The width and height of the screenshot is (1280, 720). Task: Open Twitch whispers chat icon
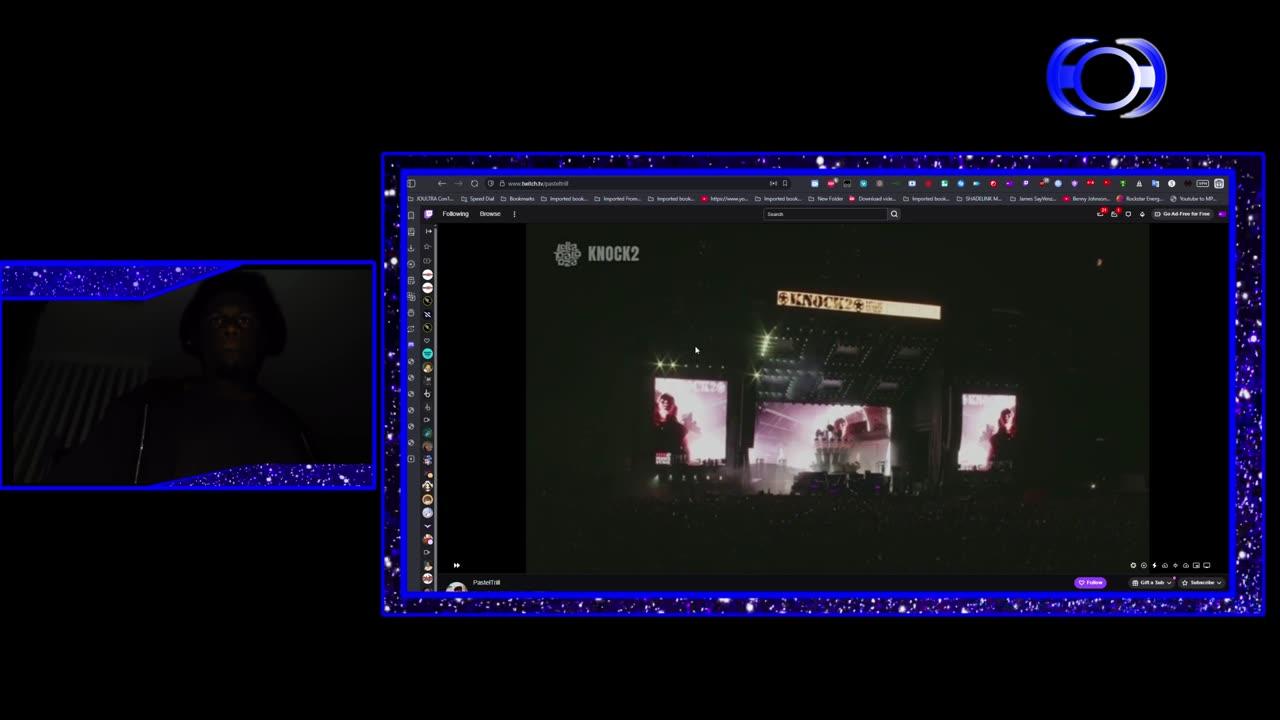click(x=1128, y=214)
